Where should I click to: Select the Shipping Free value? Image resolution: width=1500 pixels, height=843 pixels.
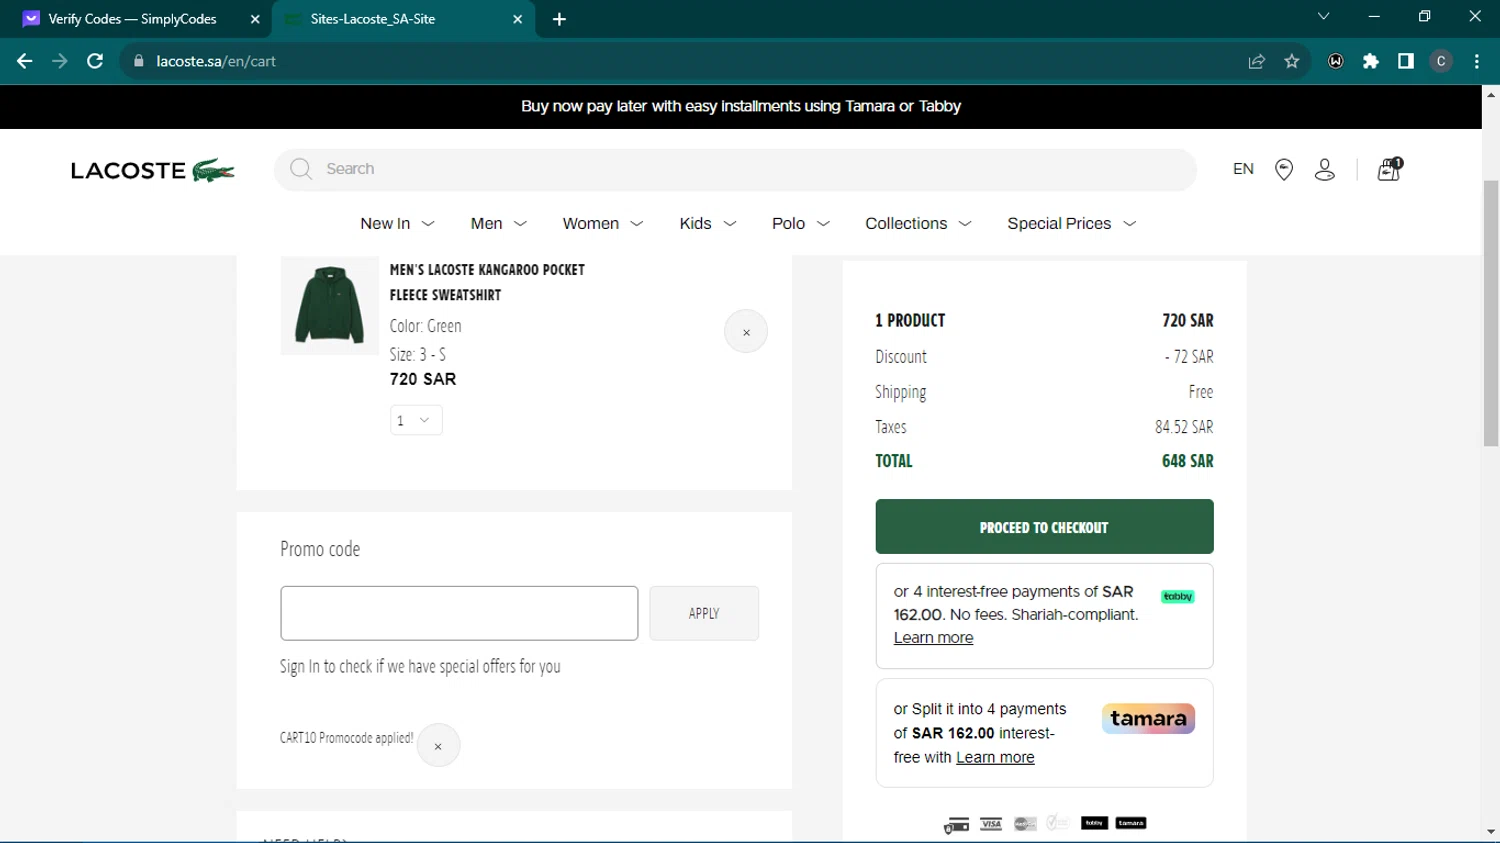pos(1201,392)
